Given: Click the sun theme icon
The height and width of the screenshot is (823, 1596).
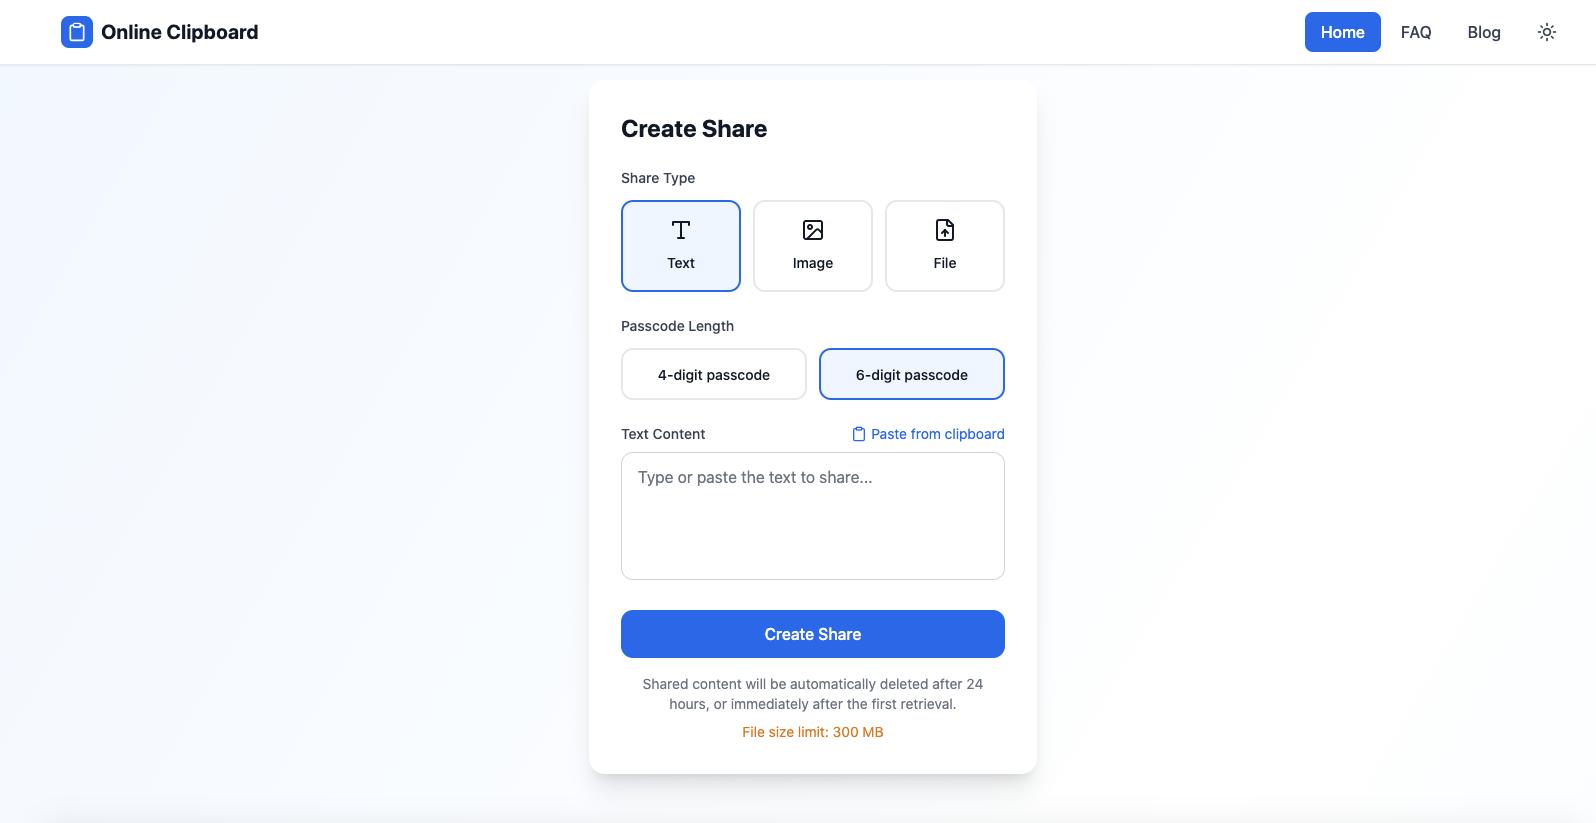Looking at the screenshot, I should click(1547, 32).
